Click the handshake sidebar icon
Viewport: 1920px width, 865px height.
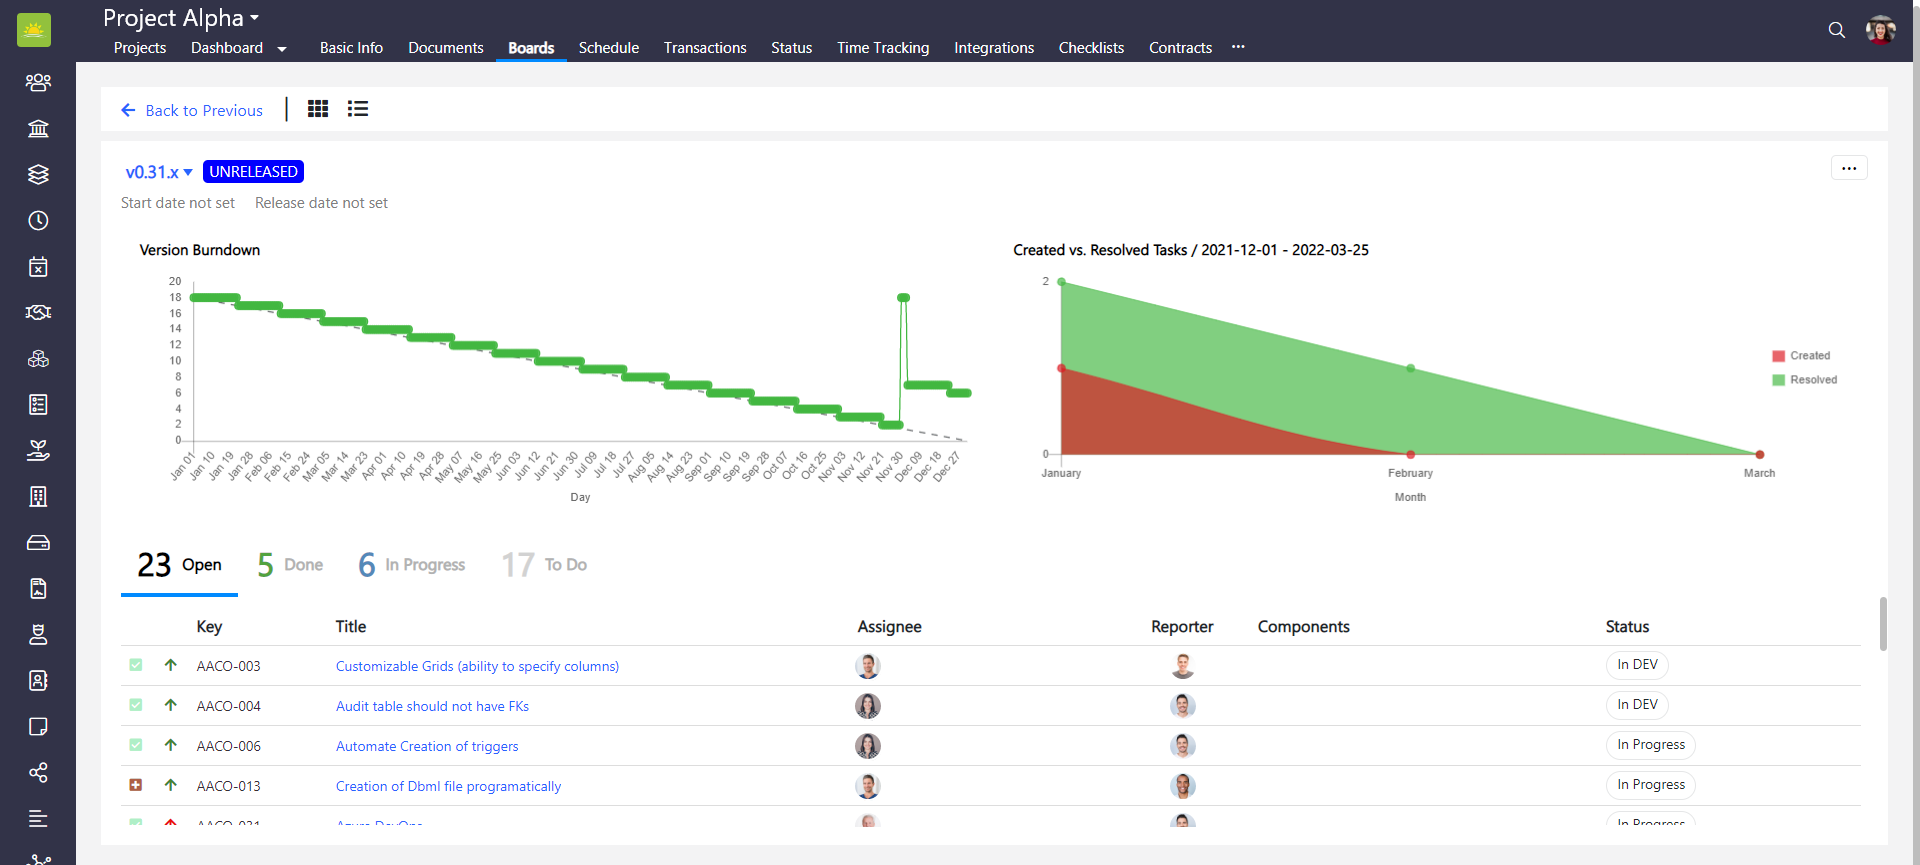click(x=38, y=312)
